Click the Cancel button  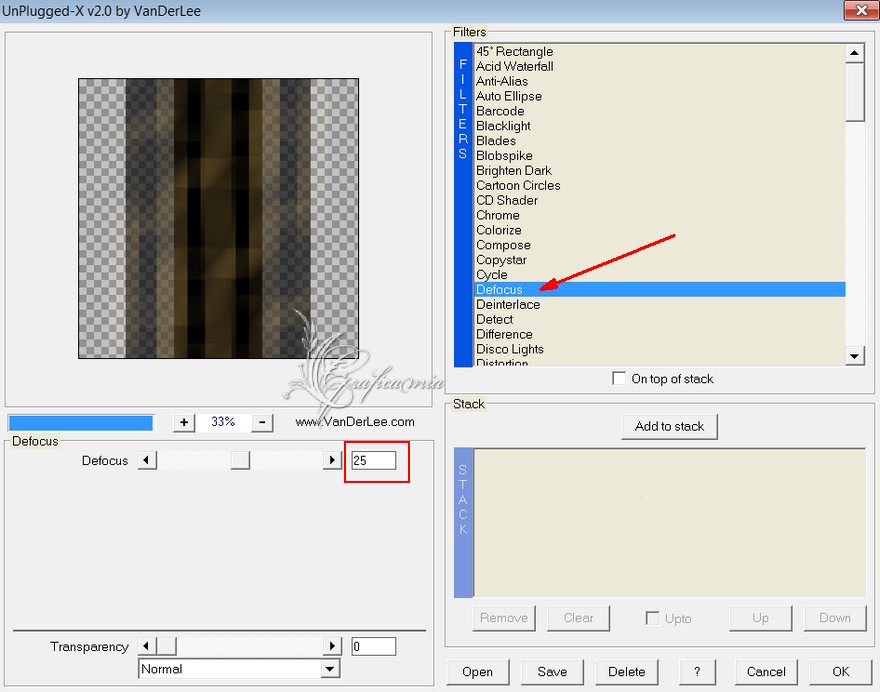pyautogui.click(x=766, y=672)
